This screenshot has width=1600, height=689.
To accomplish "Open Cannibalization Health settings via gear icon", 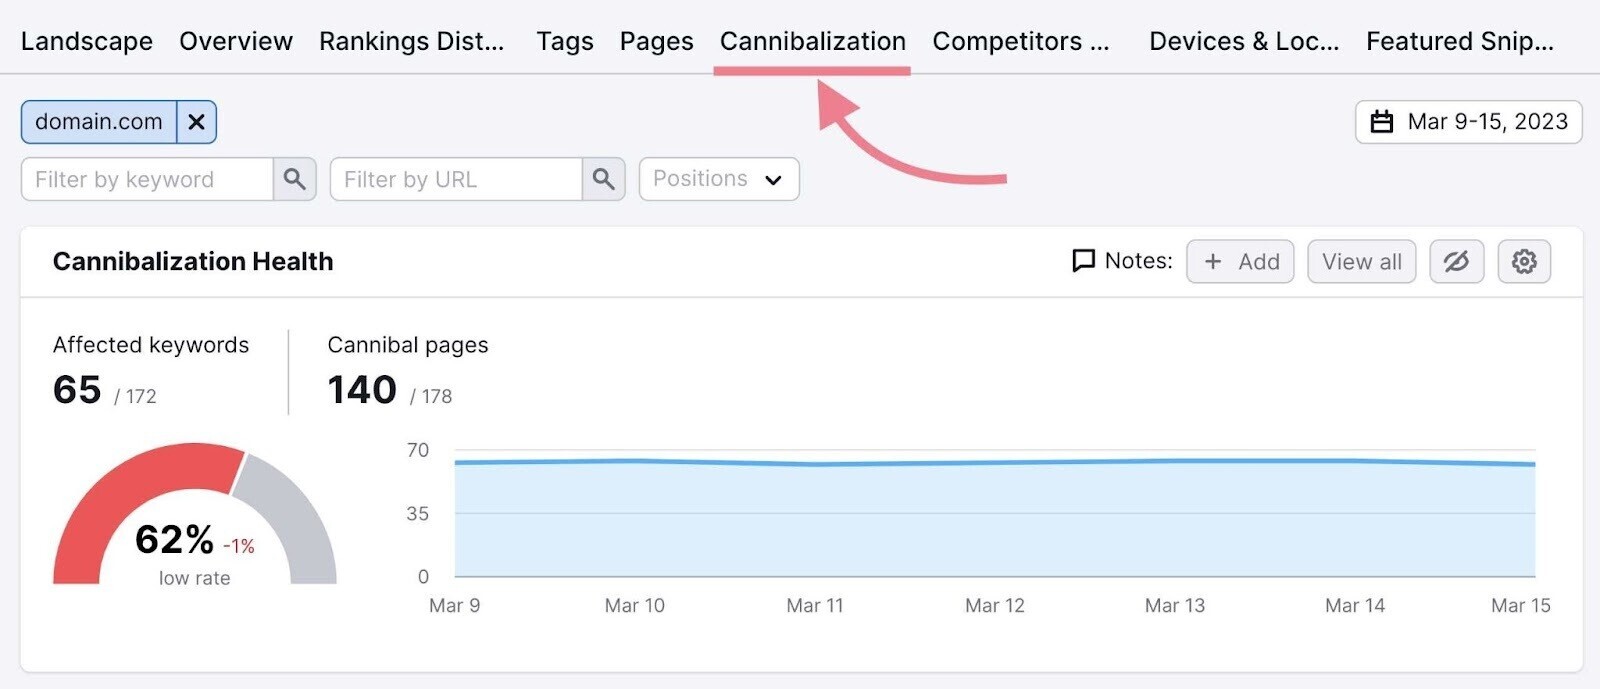I will point(1524,261).
